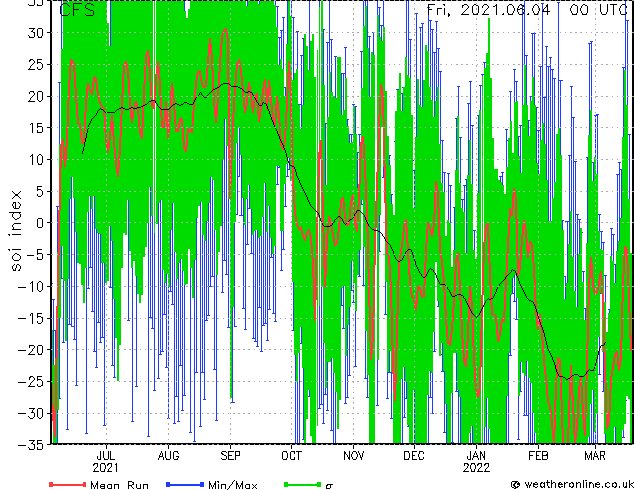Click the JAN 2022 x-axis label

[x=476, y=462]
